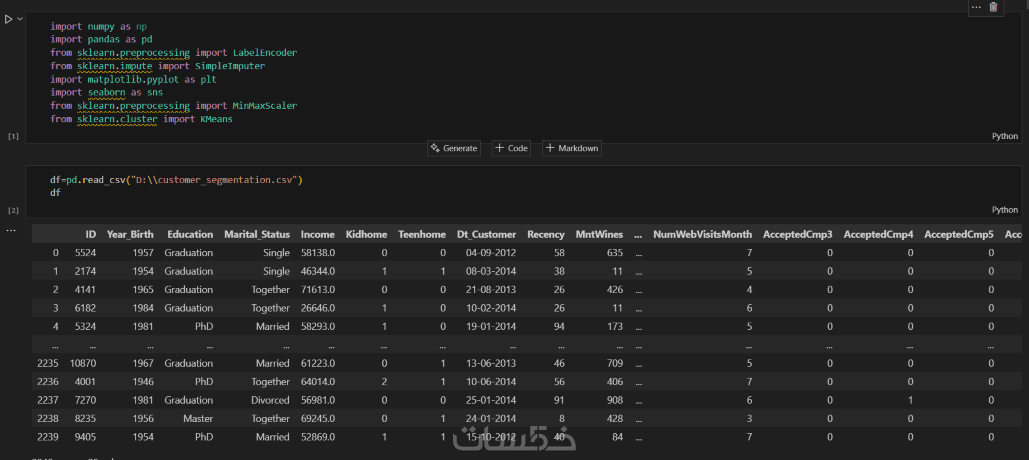
Task: Click the Generate button
Action: click(454, 148)
